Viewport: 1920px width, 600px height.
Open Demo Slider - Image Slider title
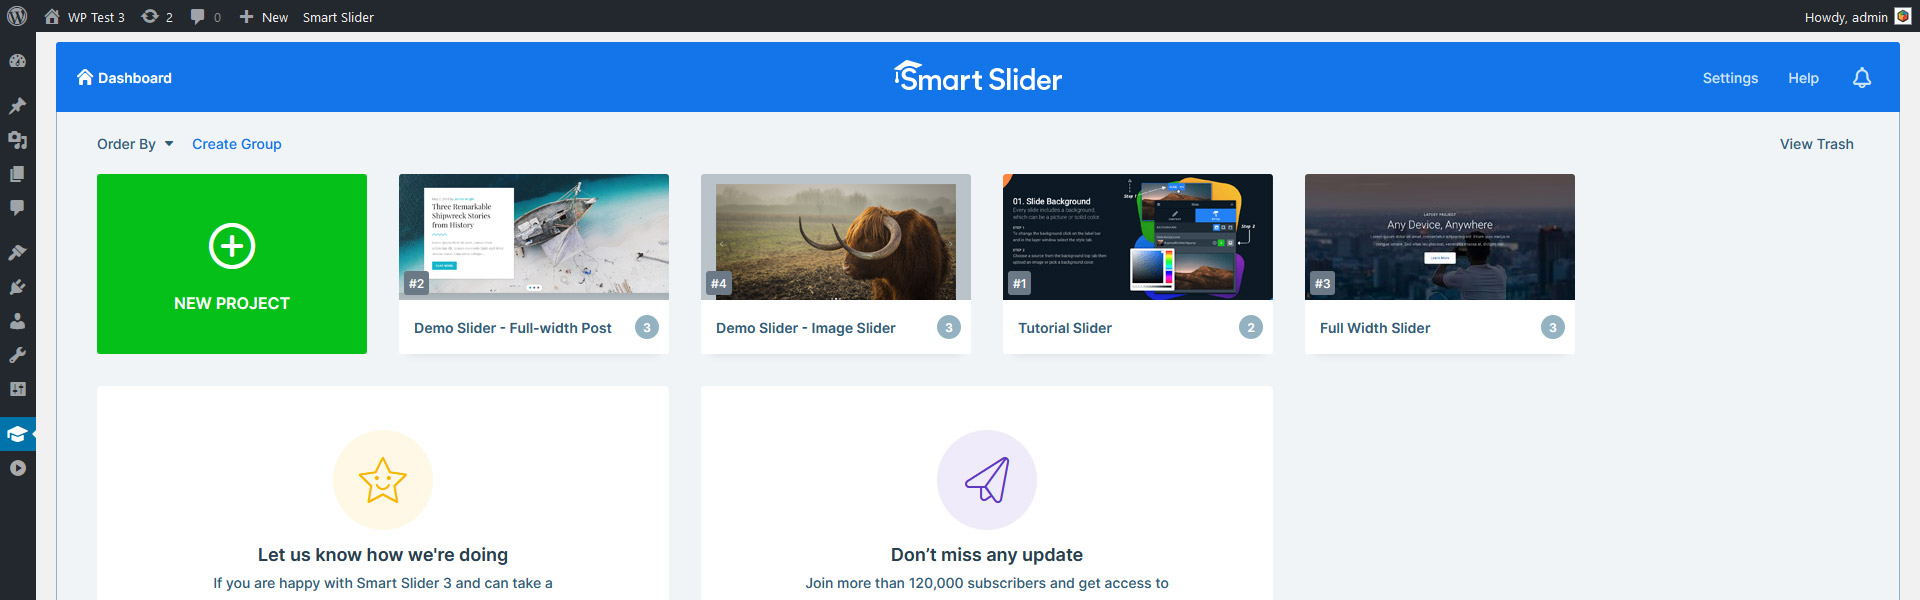click(806, 328)
